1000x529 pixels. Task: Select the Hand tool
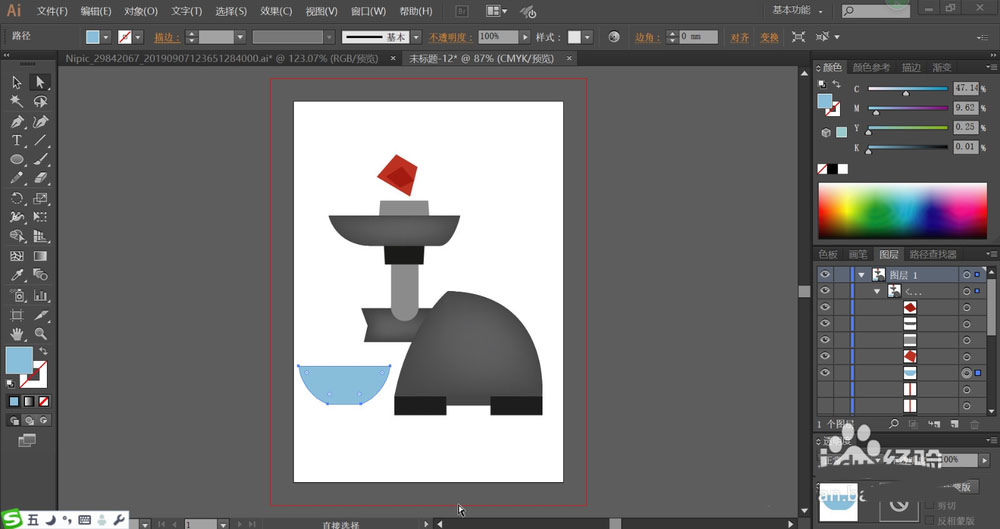tap(17, 334)
